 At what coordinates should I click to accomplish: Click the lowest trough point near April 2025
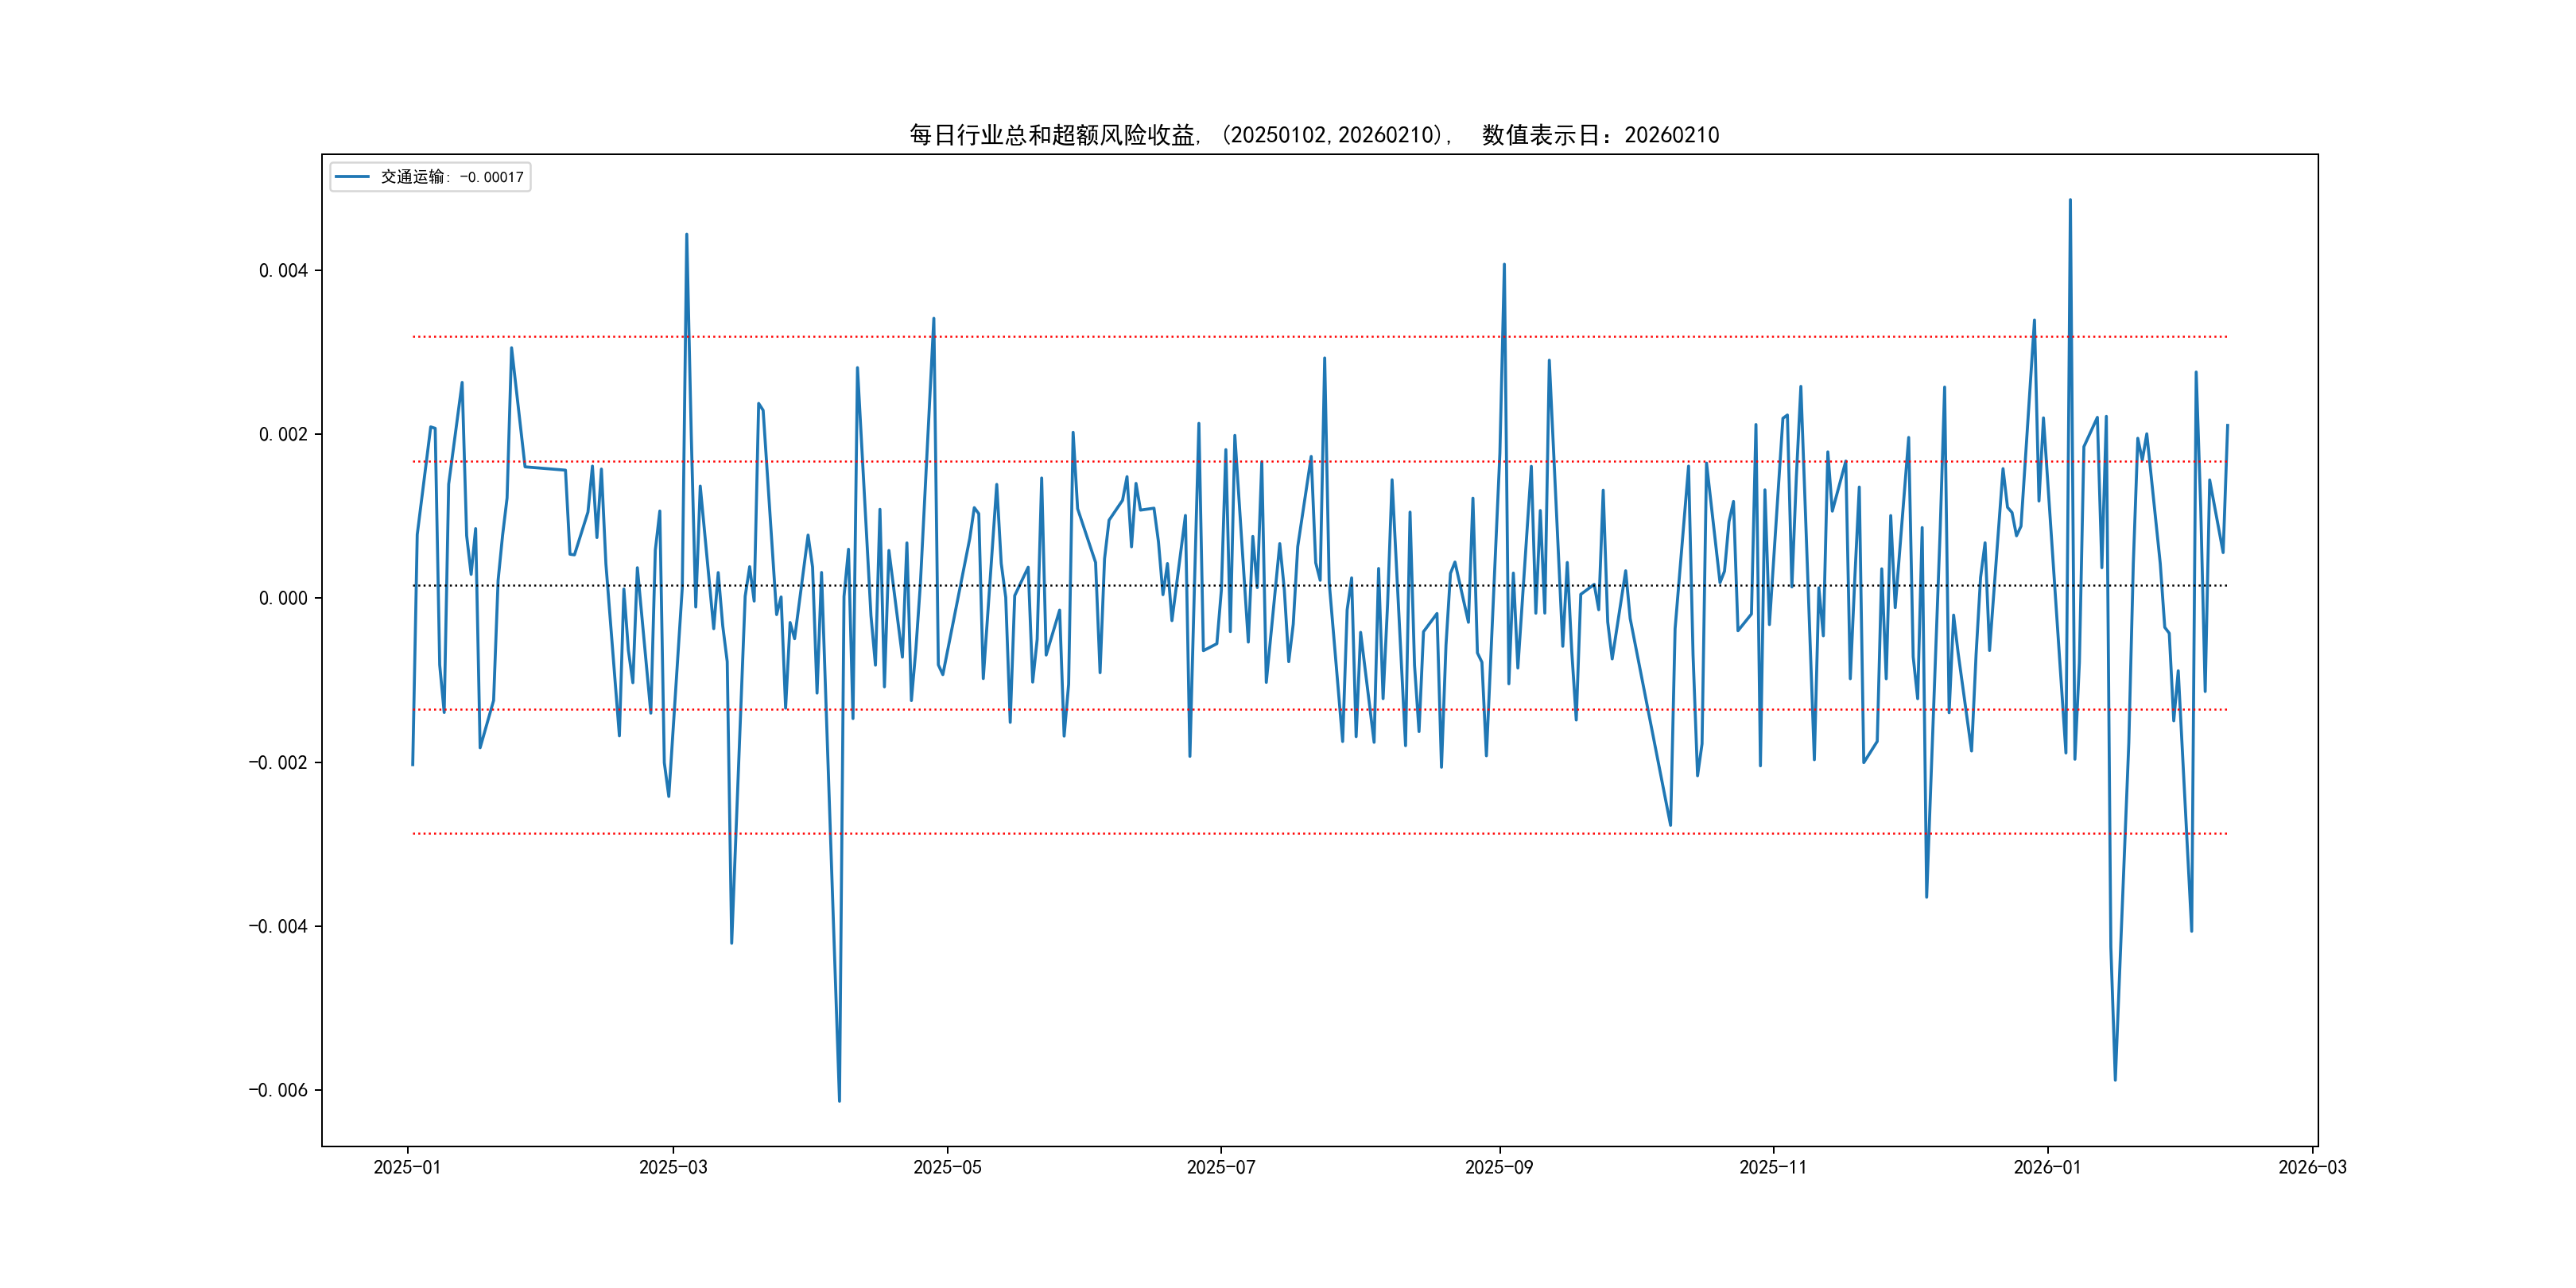[x=839, y=1101]
